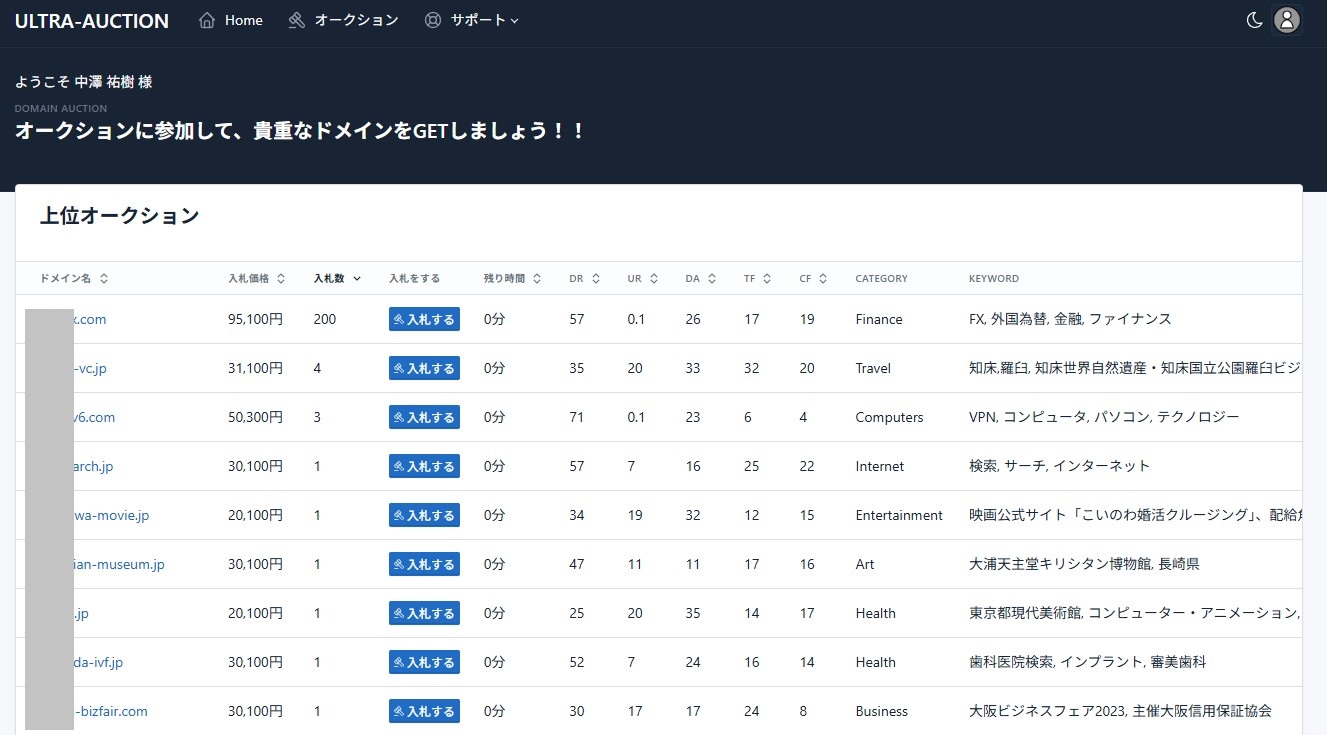1327x735 pixels.
Task: Click 入札する button in Art row
Action: tap(424, 564)
